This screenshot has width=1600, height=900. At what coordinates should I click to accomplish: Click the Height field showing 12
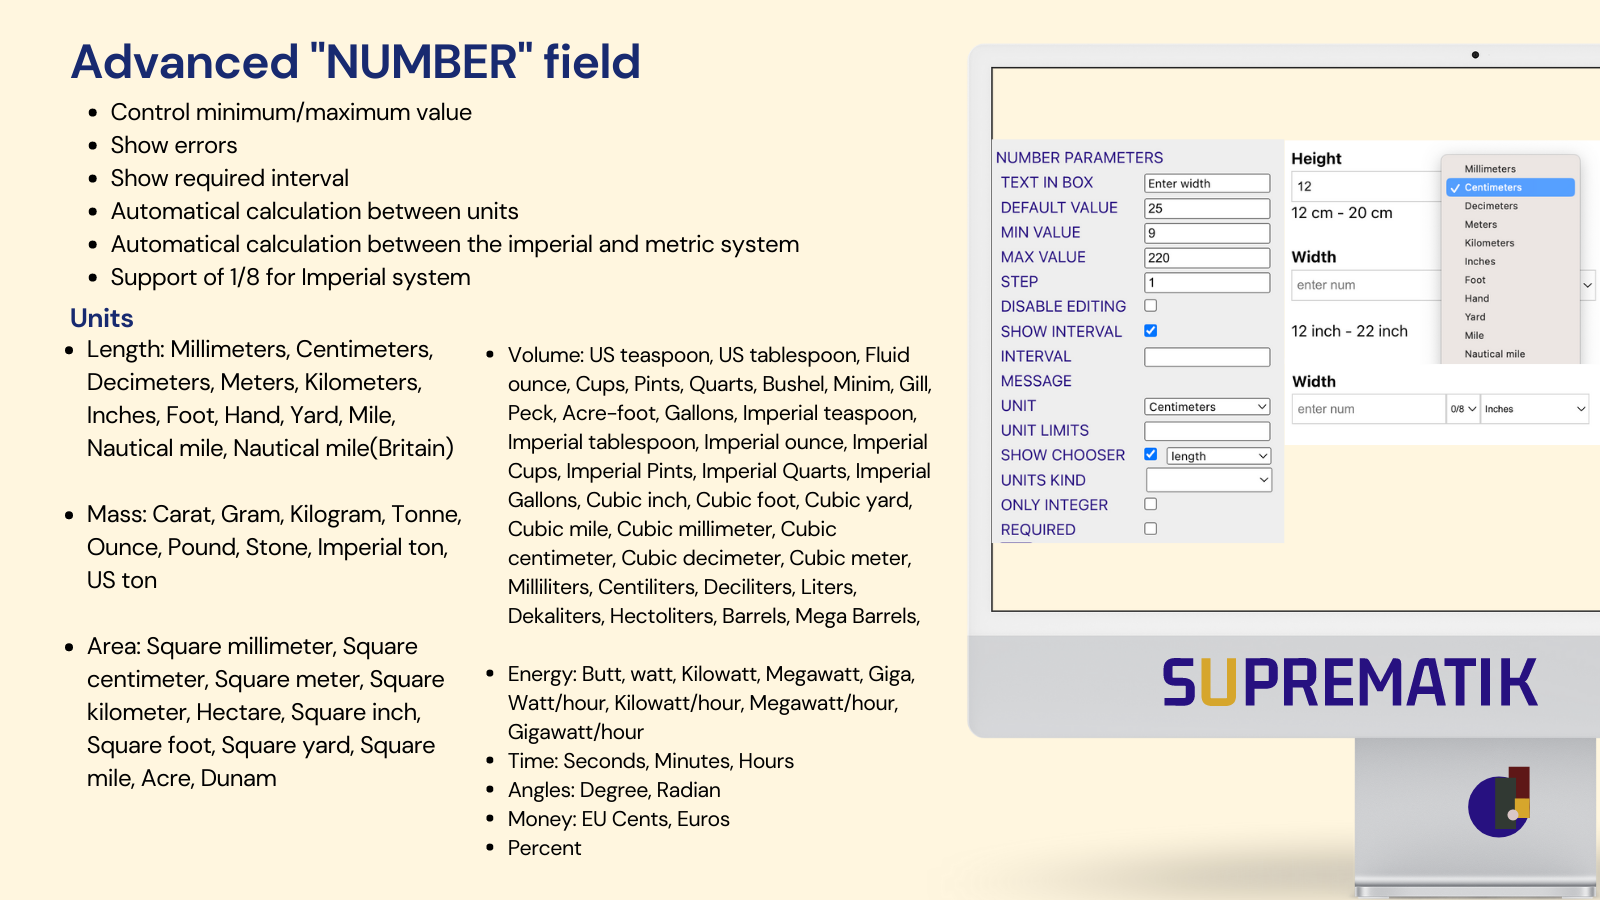click(x=1365, y=185)
